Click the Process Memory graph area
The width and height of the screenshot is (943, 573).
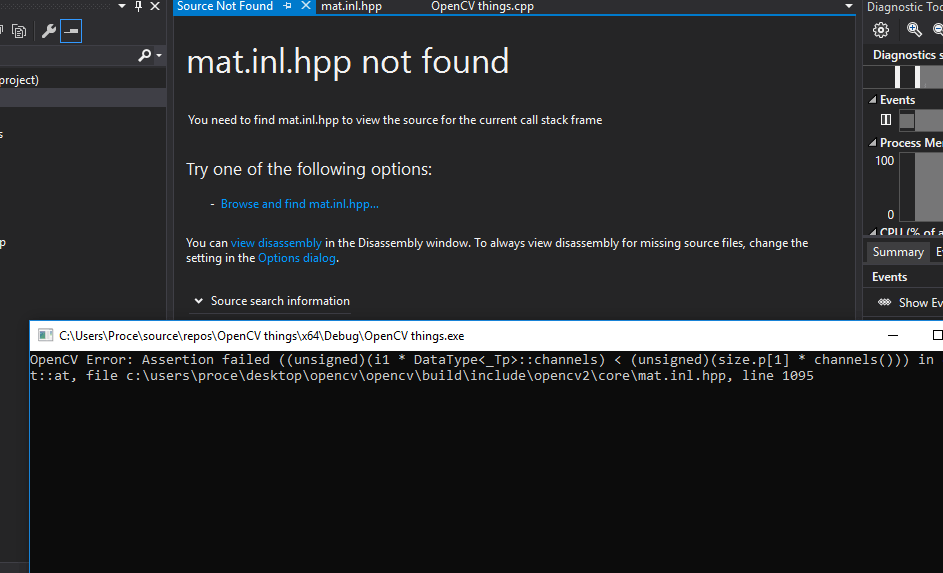[921, 187]
